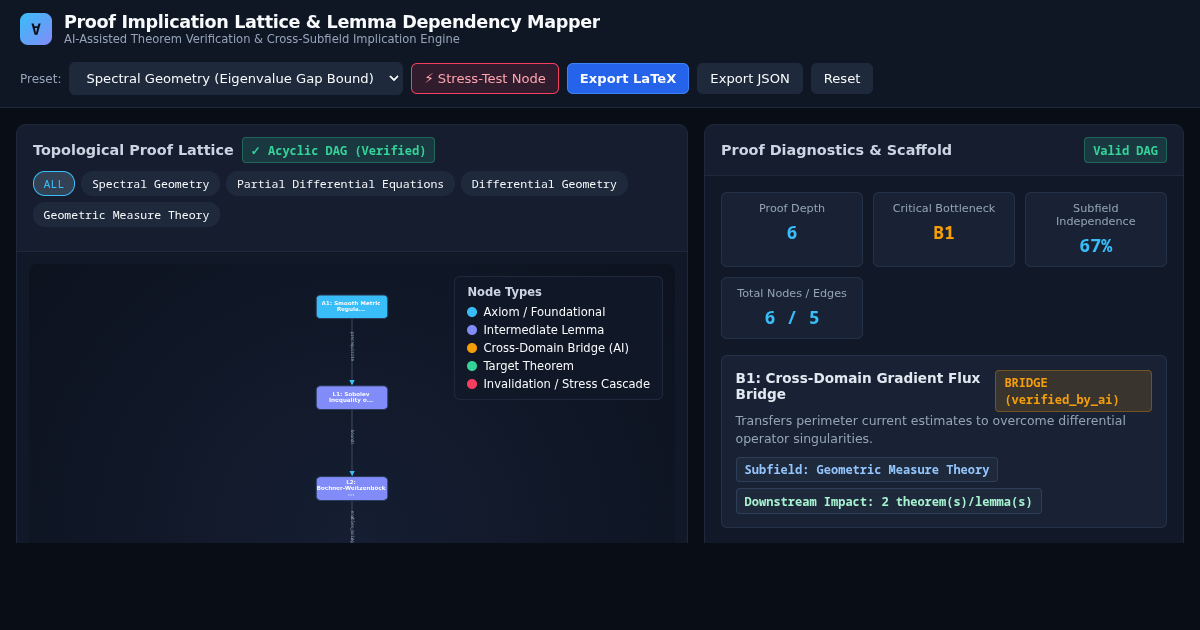Click the Downstream Impact tag
Screen dimensions: 1200x630
pyautogui.click(x=889, y=501)
